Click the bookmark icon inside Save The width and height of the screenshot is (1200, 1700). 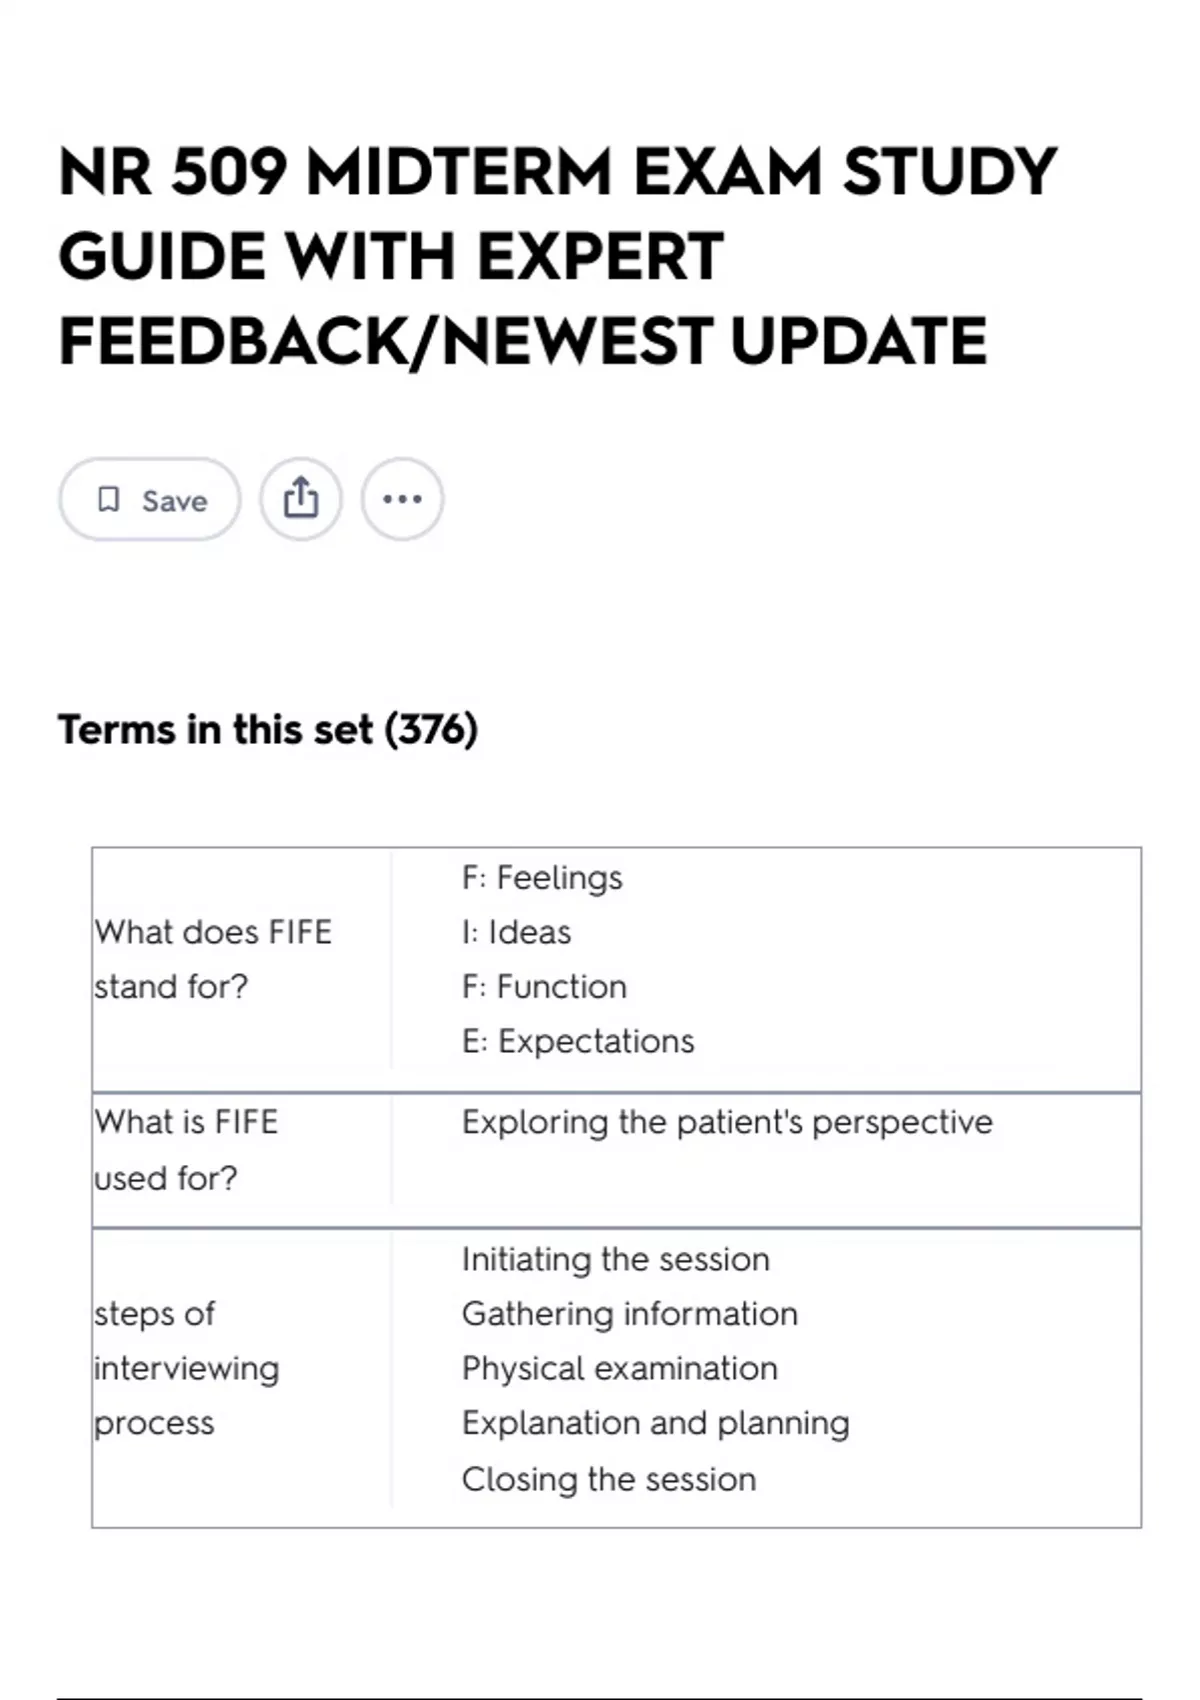click(x=108, y=499)
